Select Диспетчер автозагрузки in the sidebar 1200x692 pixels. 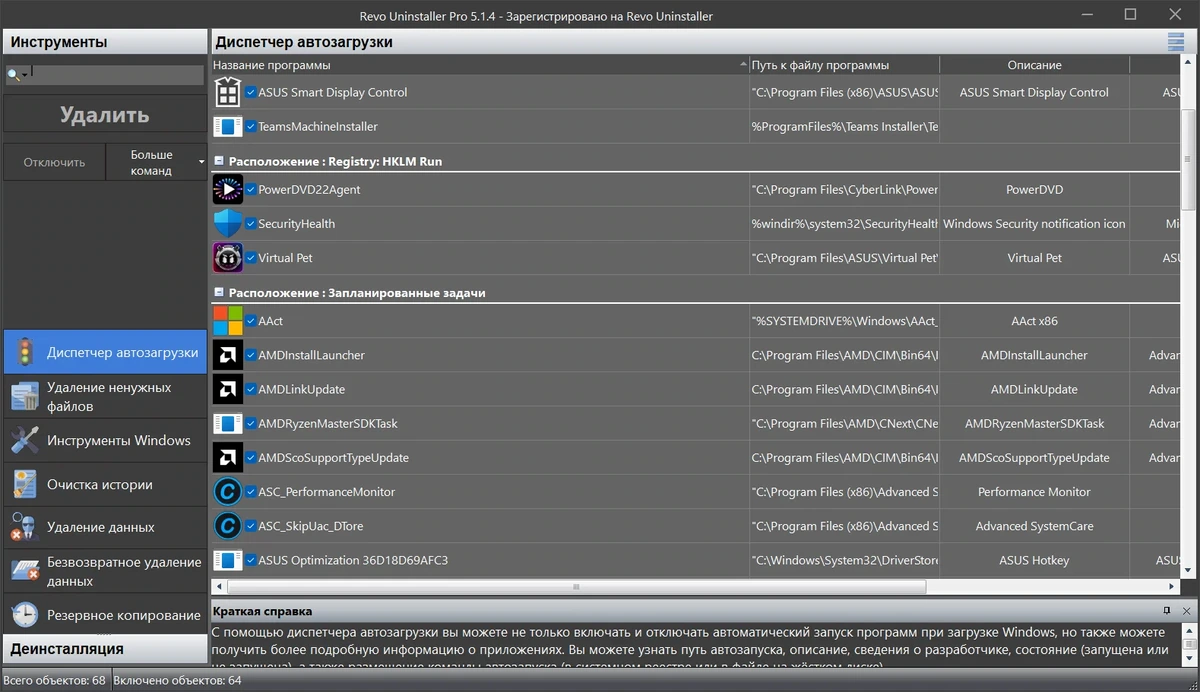[x=104, y=353]
